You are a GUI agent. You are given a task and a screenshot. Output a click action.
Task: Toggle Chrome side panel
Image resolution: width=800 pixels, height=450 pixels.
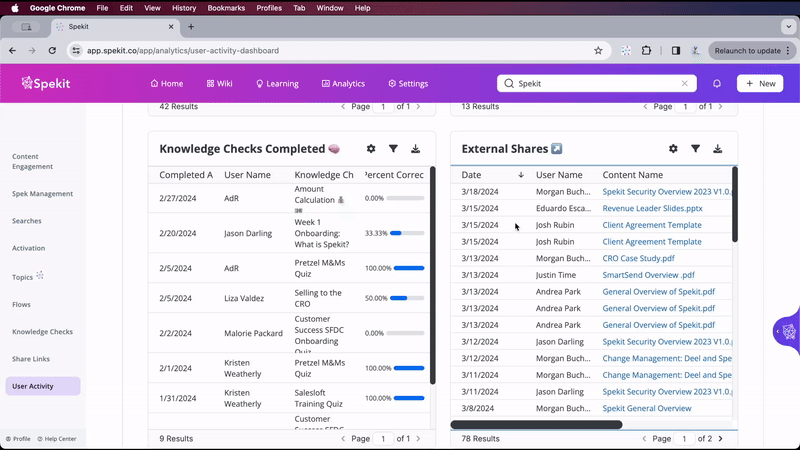[676, 51]
